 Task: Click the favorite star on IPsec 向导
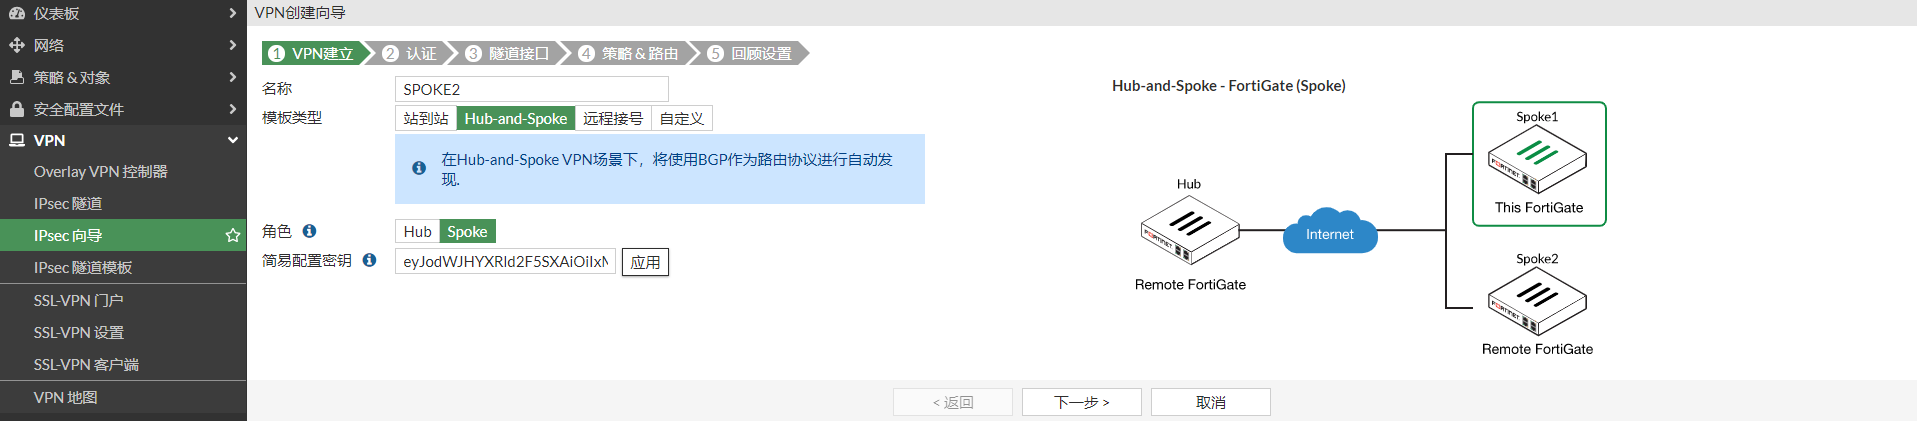click(x=233, y=236)
